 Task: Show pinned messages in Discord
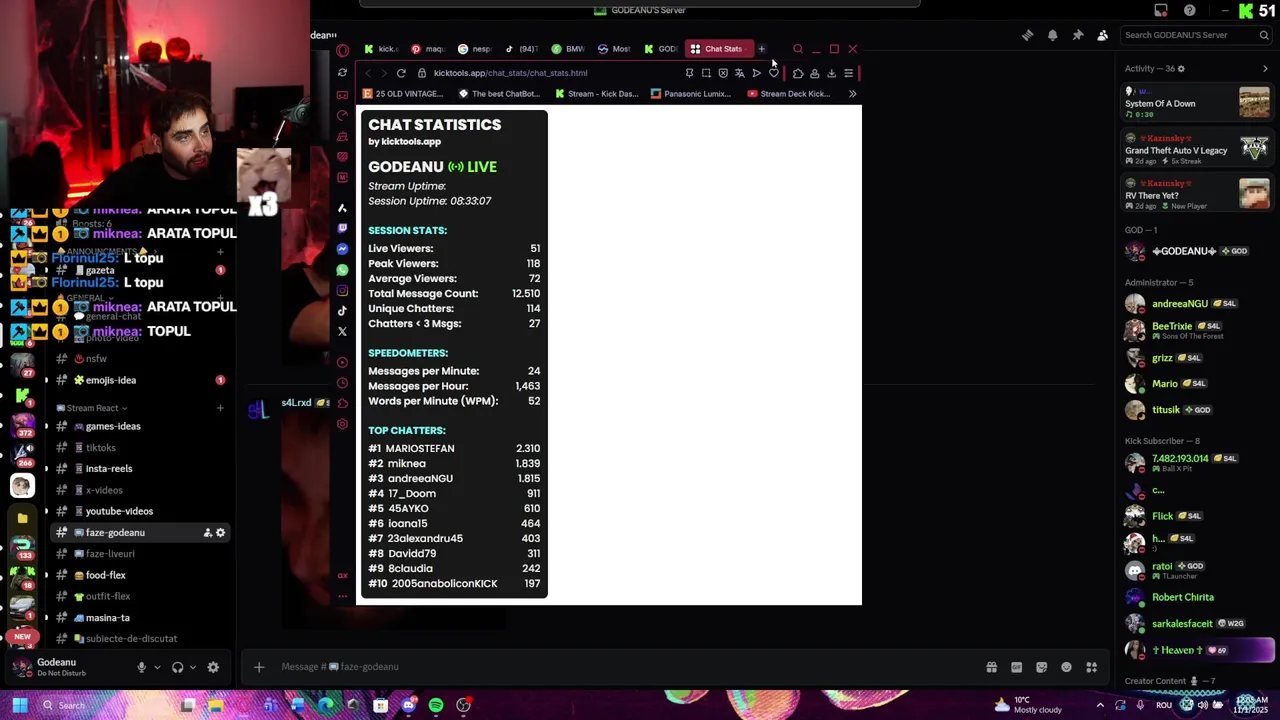1078,35
